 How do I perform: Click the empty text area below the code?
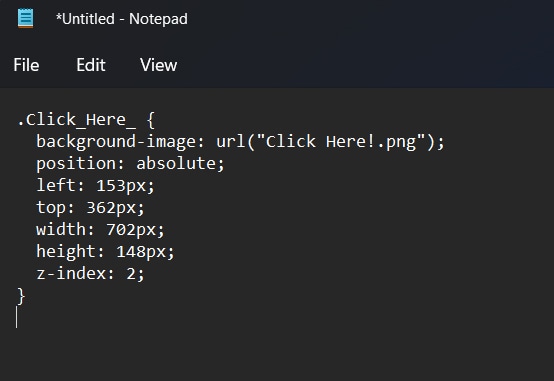pyautogui.click(x=277, y=350)
